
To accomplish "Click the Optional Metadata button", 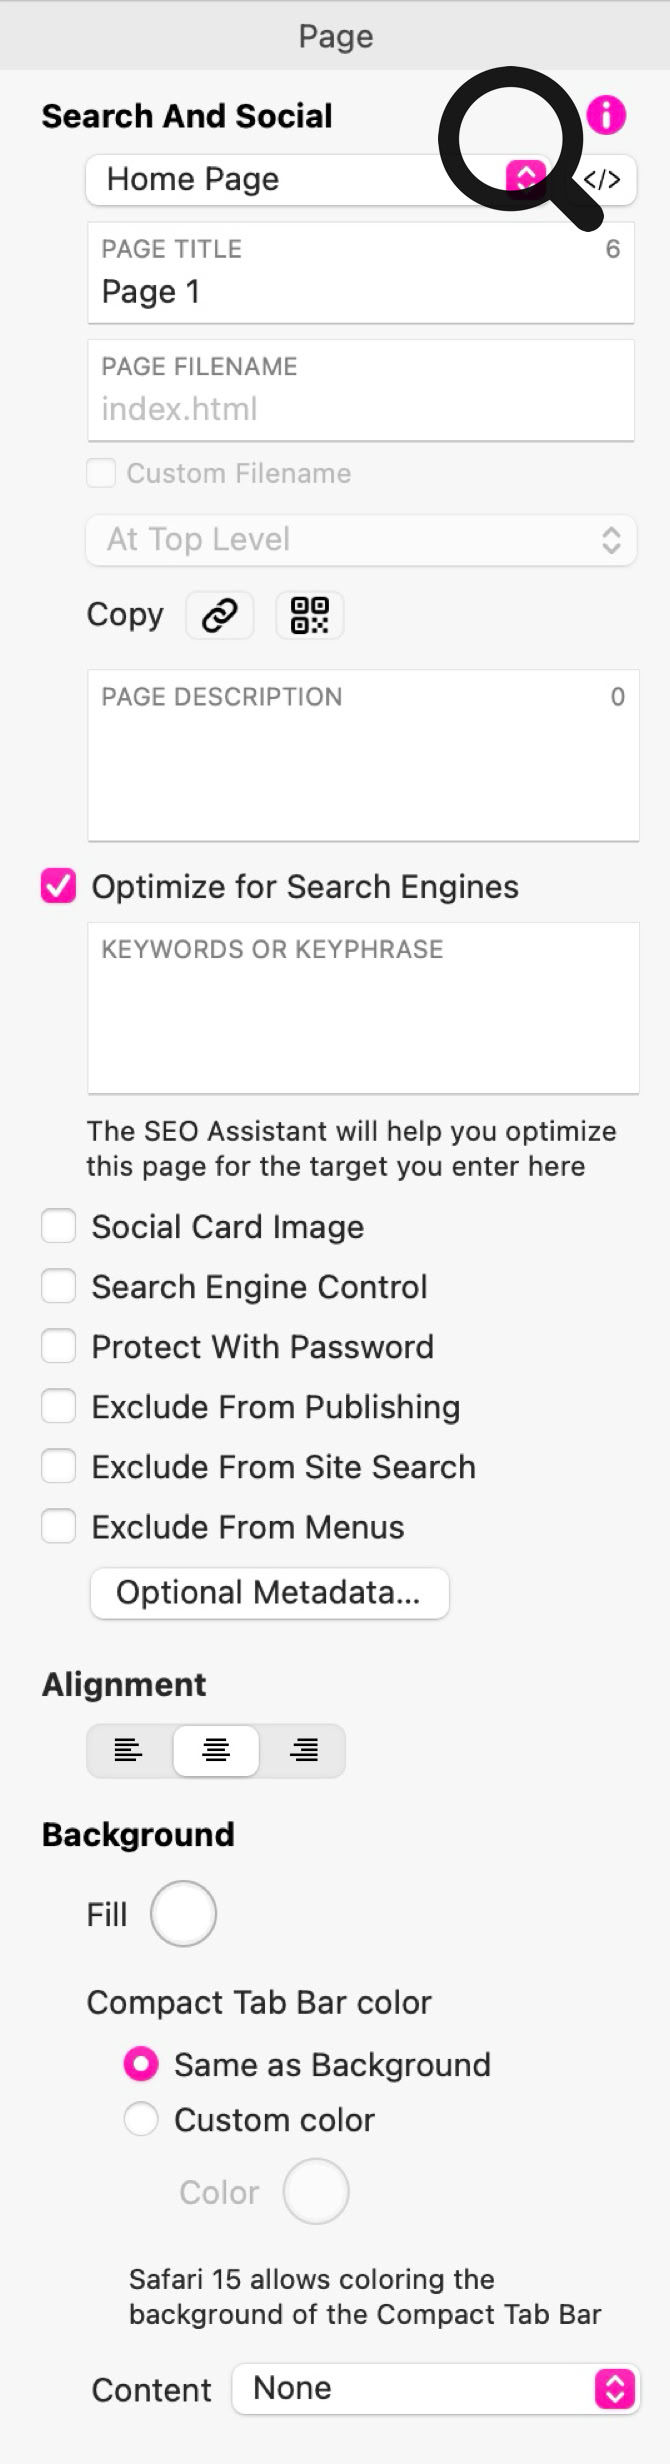I will click(x=269, y=1592).
